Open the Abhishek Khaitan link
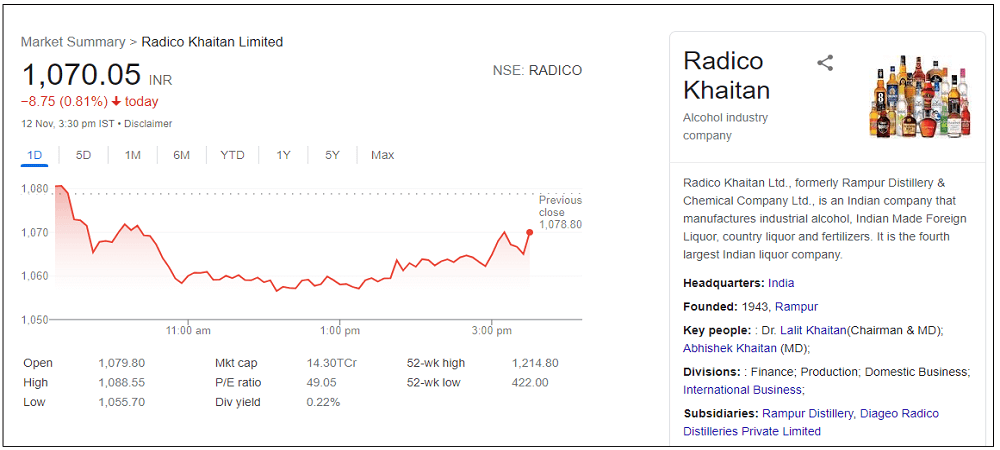 (x=730, y=348)
